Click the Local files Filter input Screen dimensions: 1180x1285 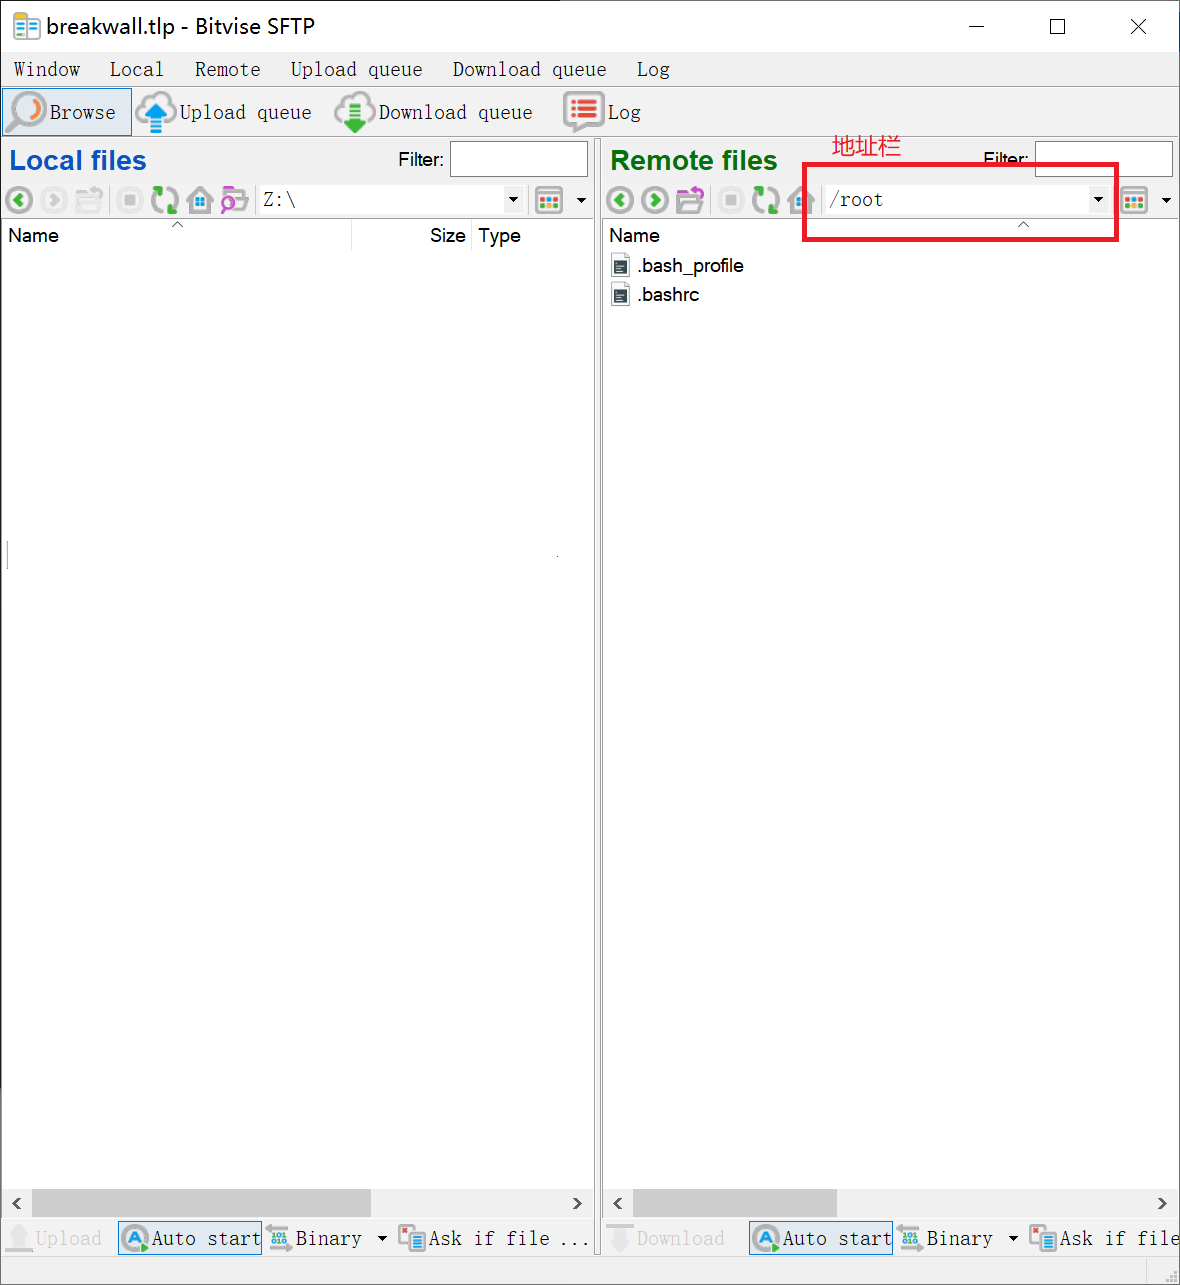pos(519,159)
